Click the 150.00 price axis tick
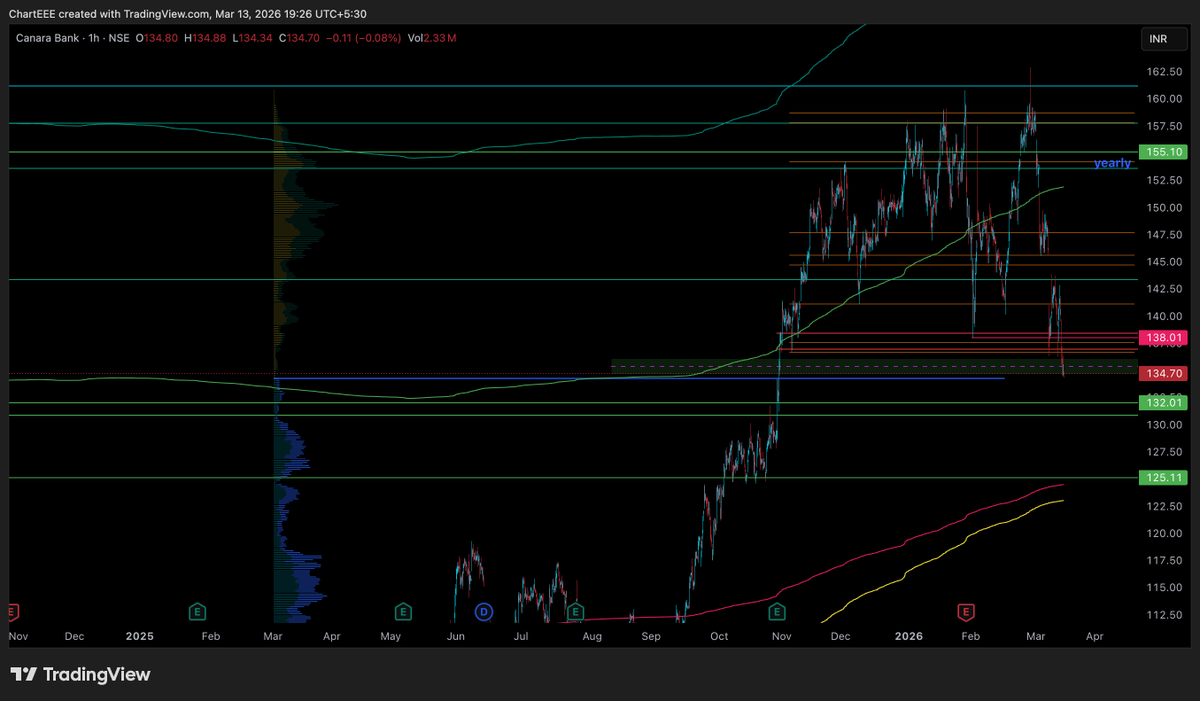This screenshot has height=701, width=1200. (1162, 208)
